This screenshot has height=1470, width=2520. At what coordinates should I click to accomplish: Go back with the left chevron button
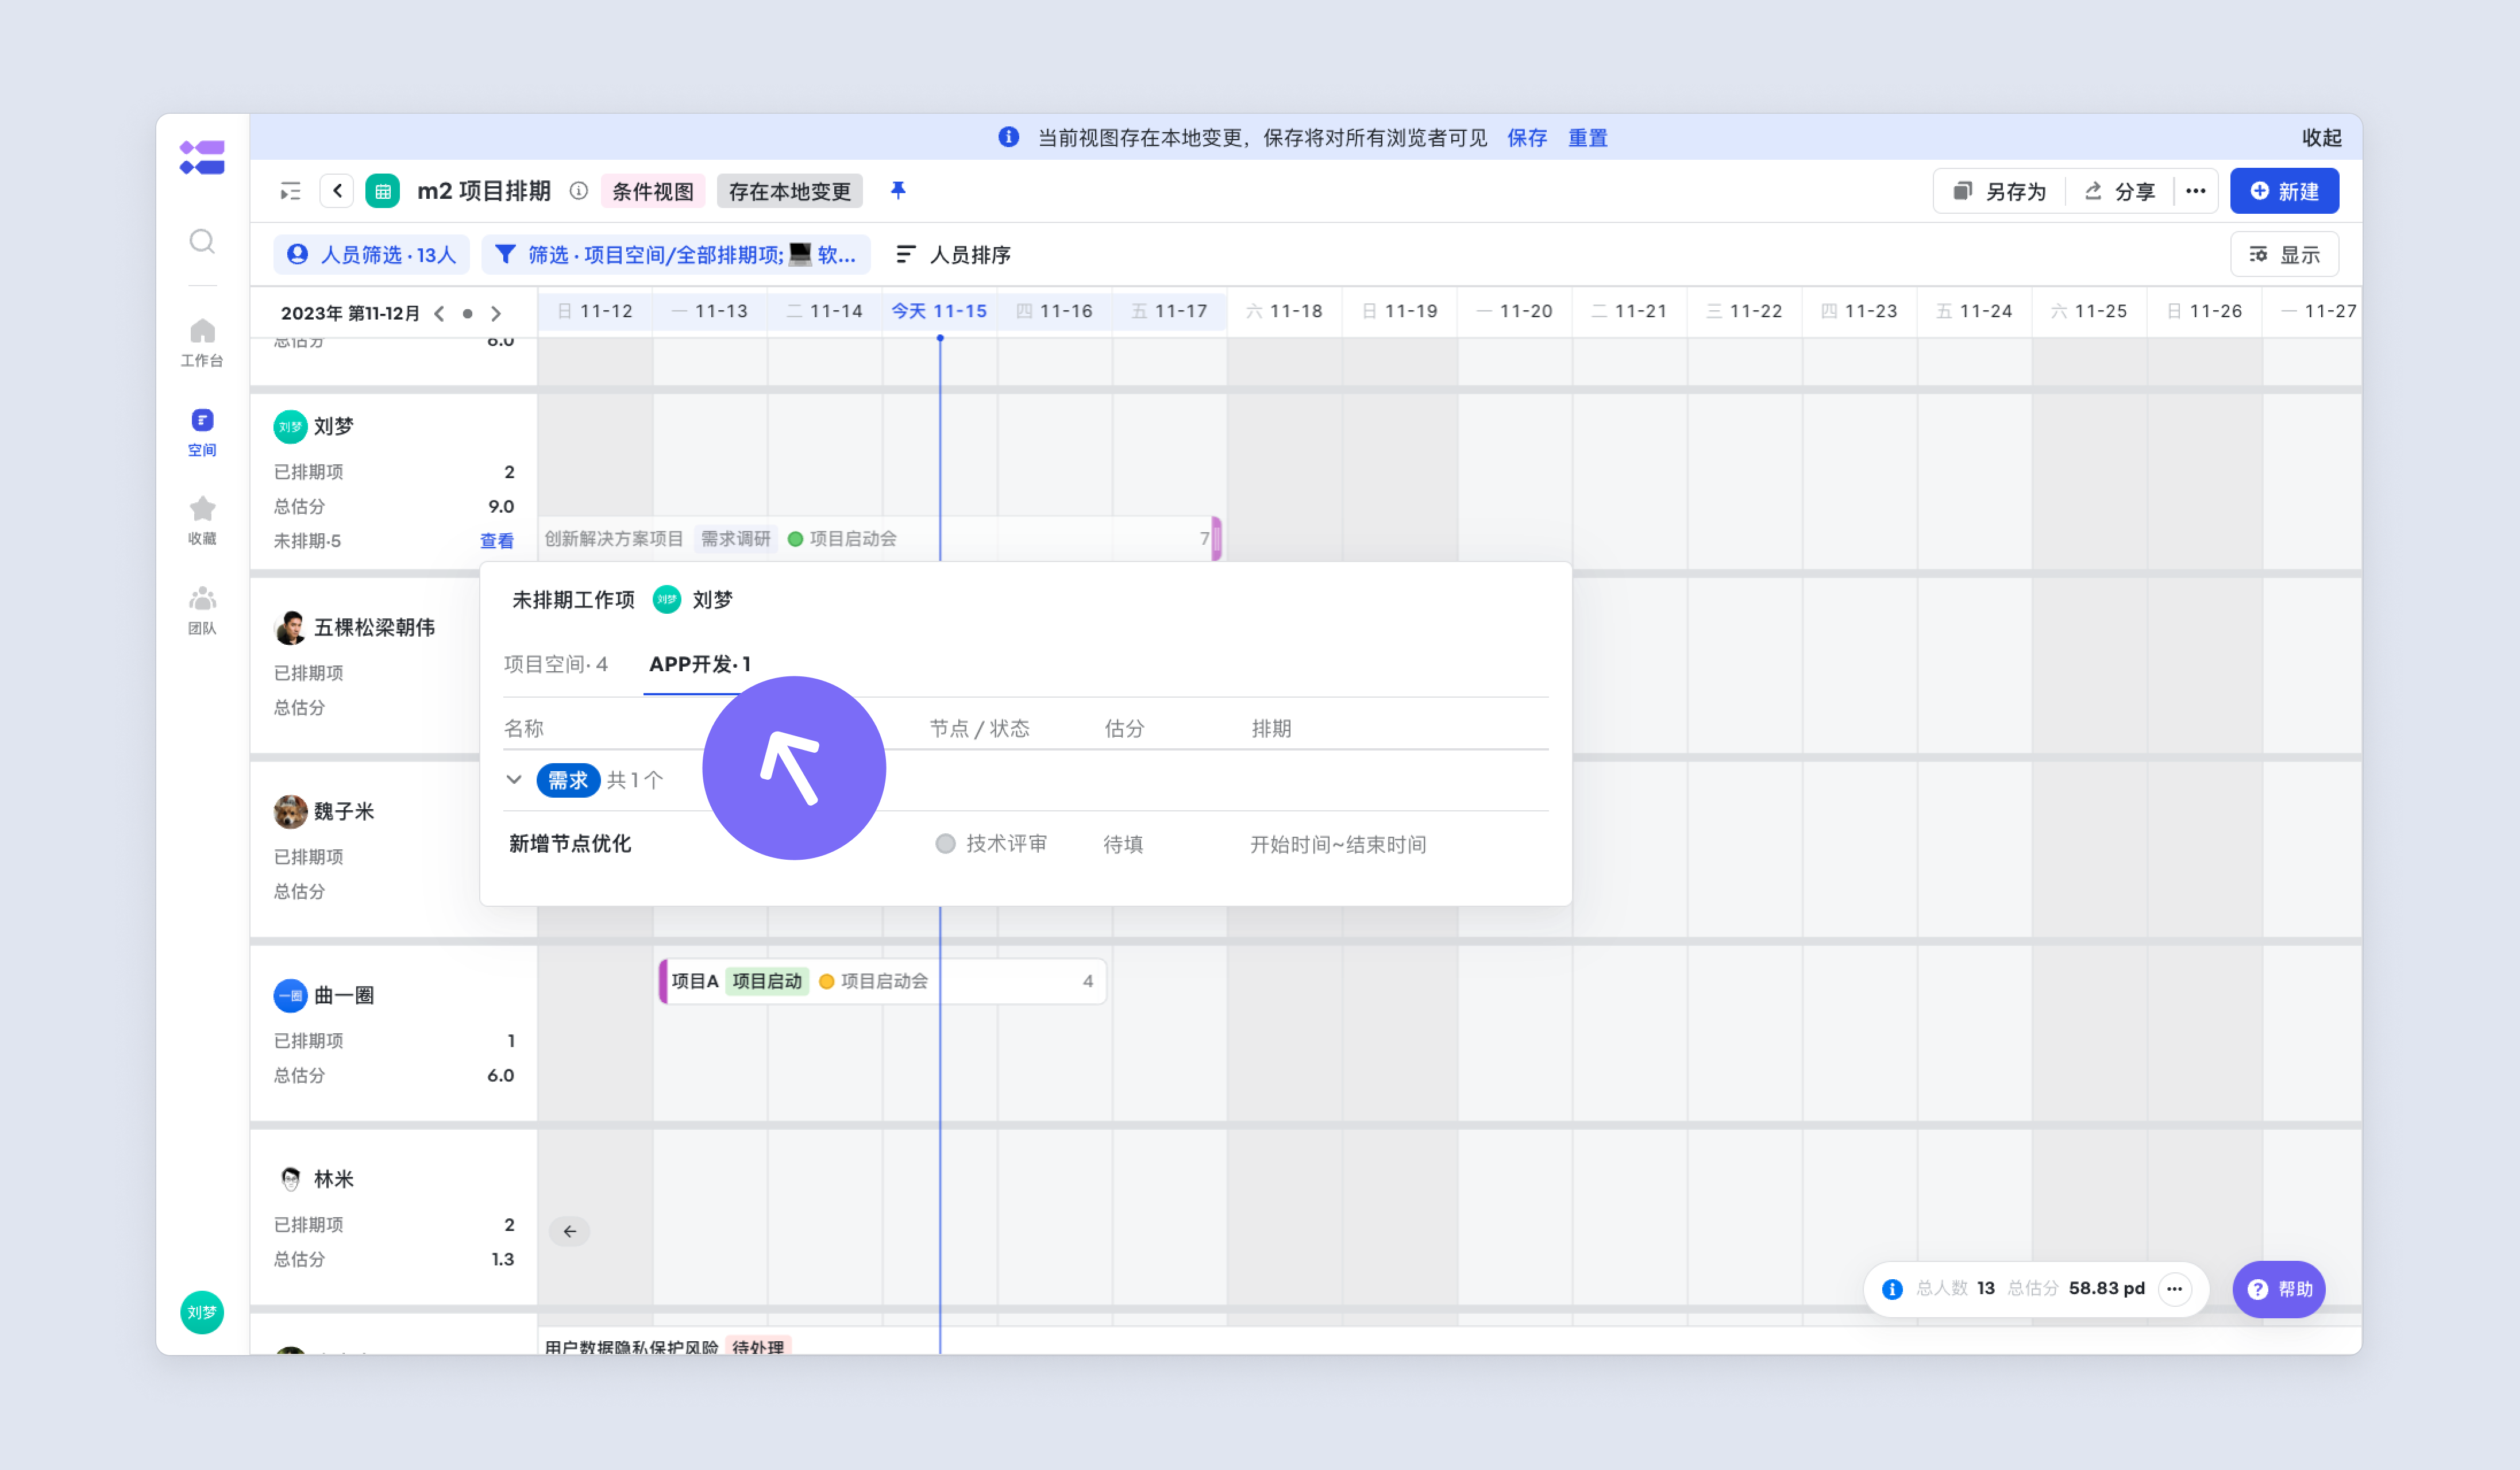pos(338,191)
